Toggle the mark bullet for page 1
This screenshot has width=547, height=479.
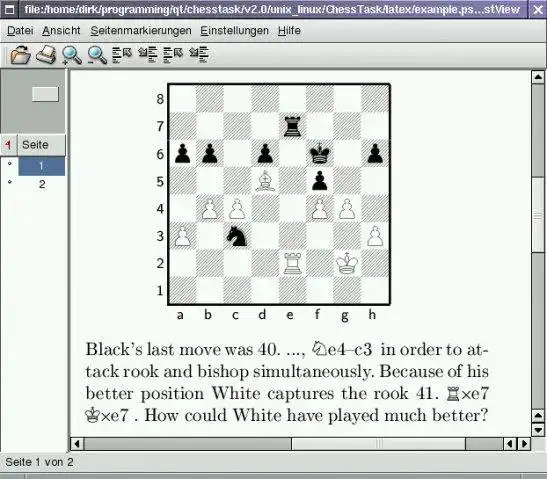9,163
